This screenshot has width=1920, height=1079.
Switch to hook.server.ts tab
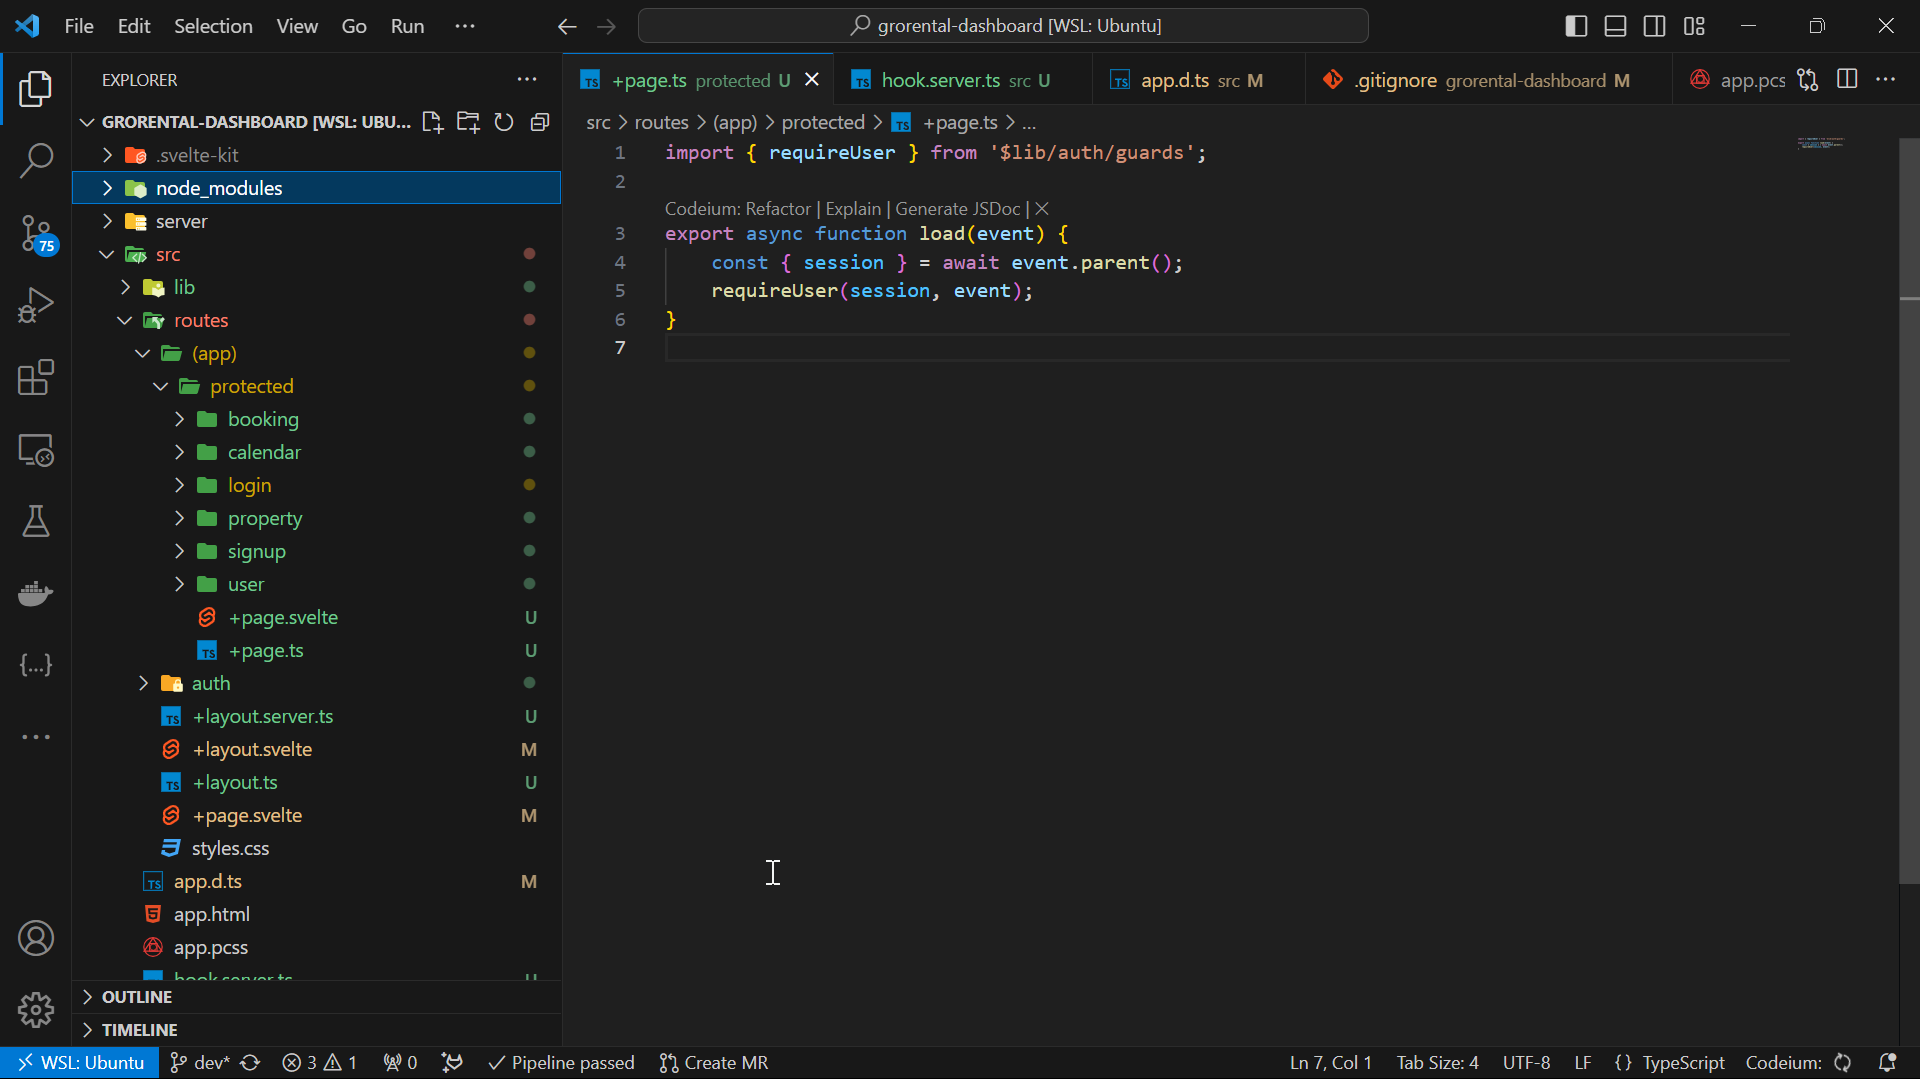click(x=963, y=80)
